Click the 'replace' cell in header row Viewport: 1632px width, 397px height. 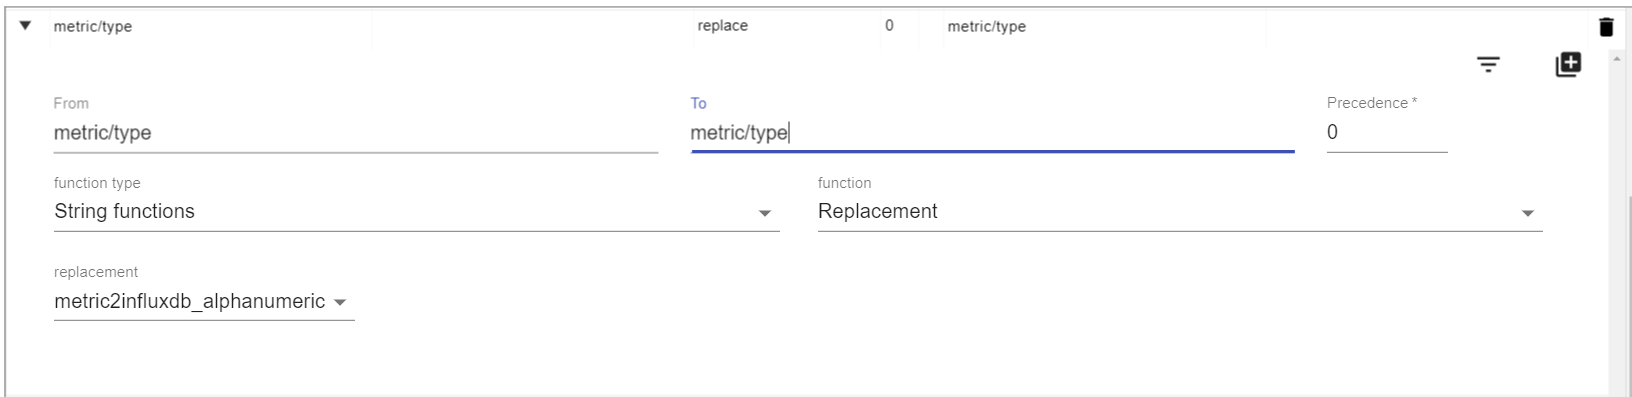click(723, 26)
